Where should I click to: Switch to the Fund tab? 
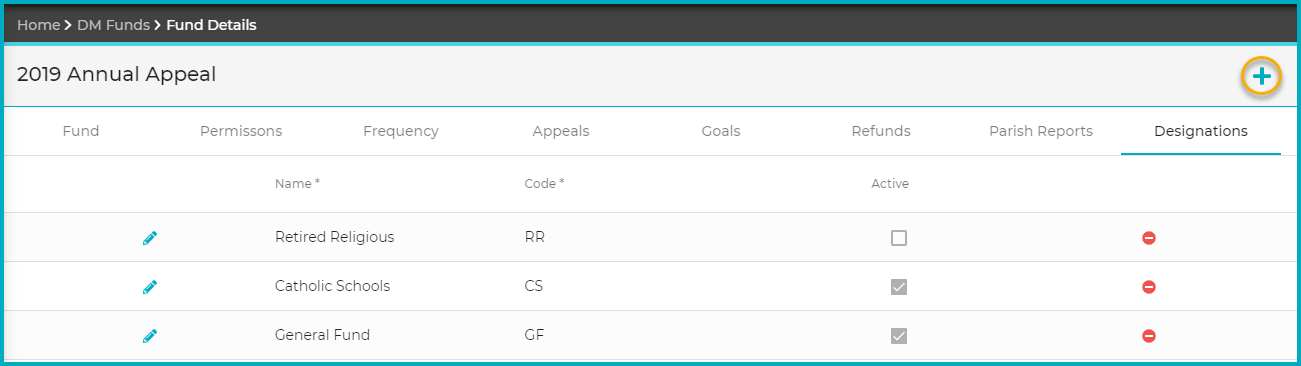(81, 131)
